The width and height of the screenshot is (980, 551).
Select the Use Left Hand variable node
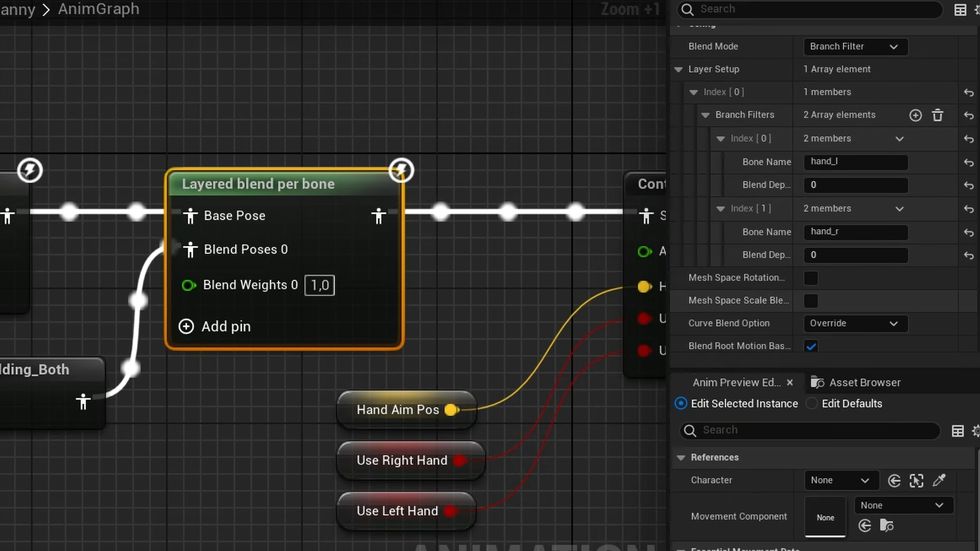coord(406,511)
